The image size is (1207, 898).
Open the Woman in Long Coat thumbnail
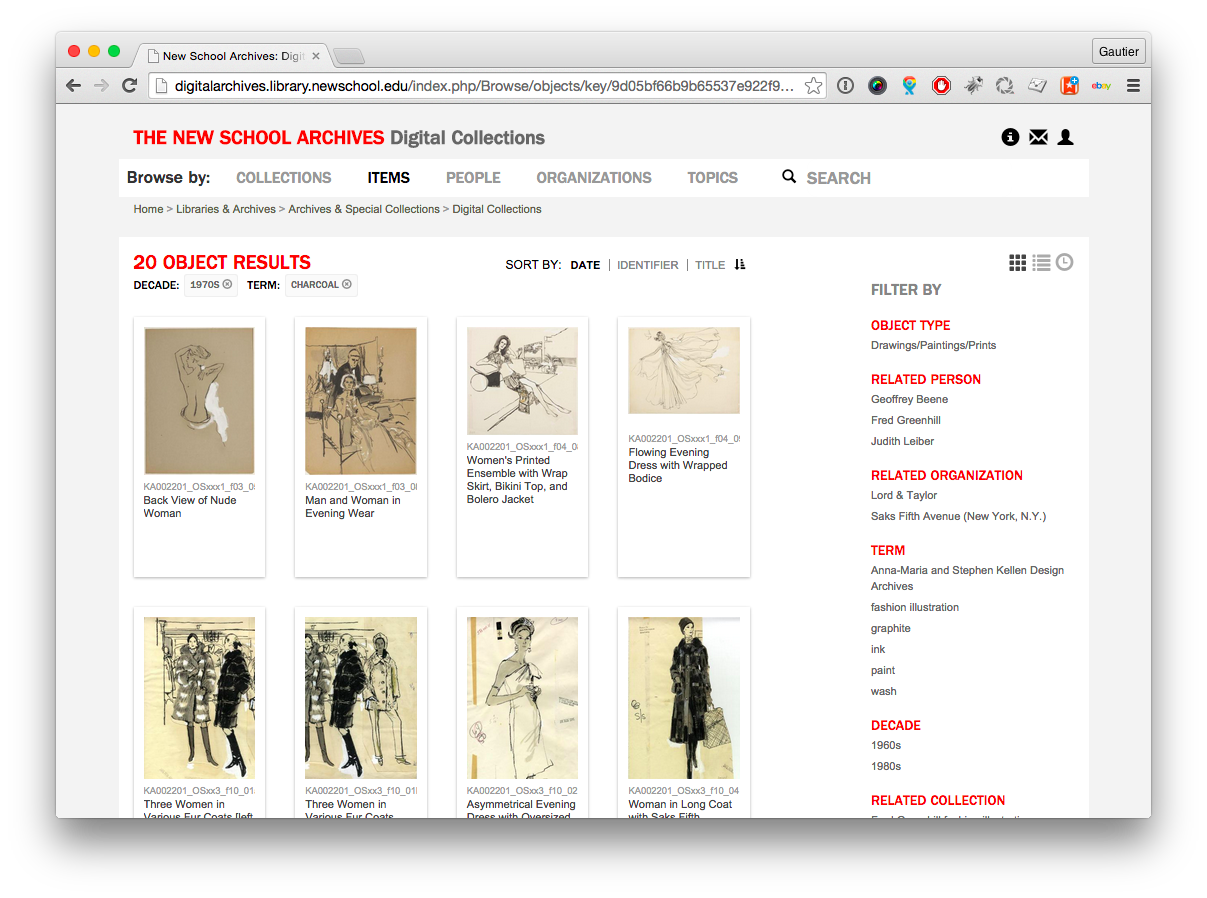684,698
